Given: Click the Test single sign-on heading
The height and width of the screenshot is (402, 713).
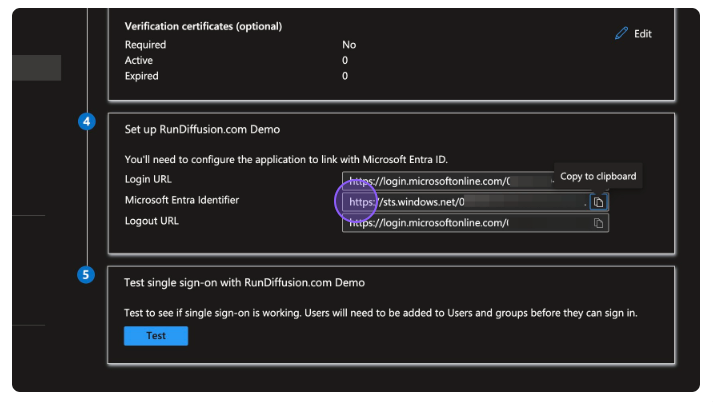Looking at the screenshot, I should pos(244,283).
